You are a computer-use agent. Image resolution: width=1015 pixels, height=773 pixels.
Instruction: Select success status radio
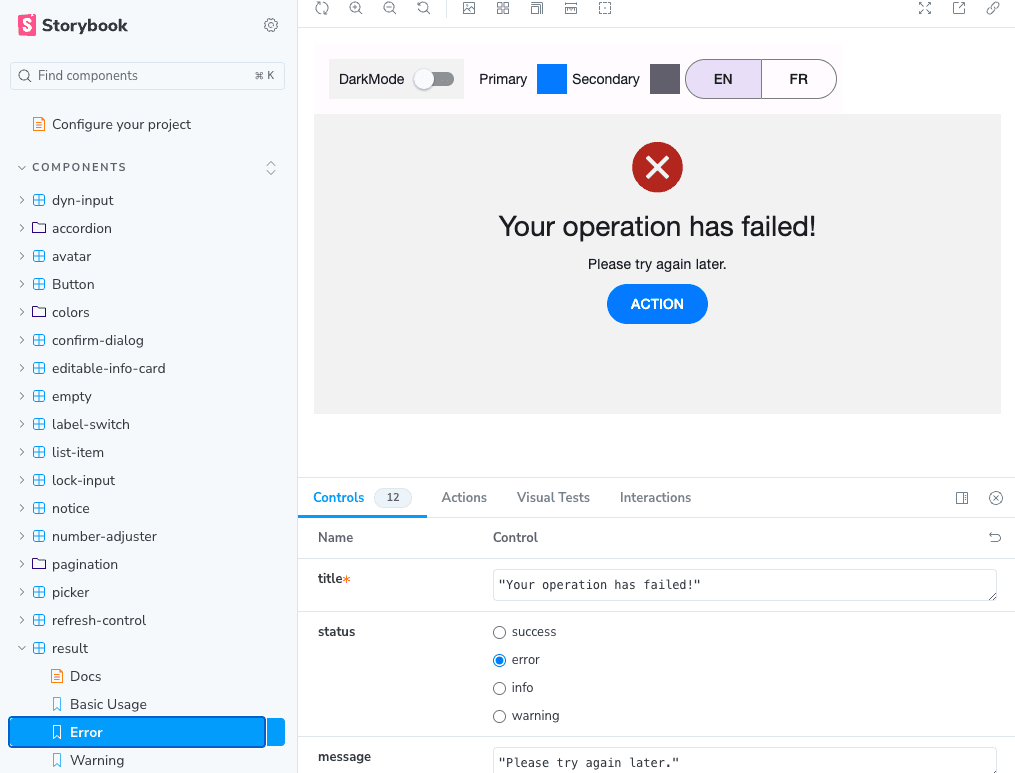point(499,633)
